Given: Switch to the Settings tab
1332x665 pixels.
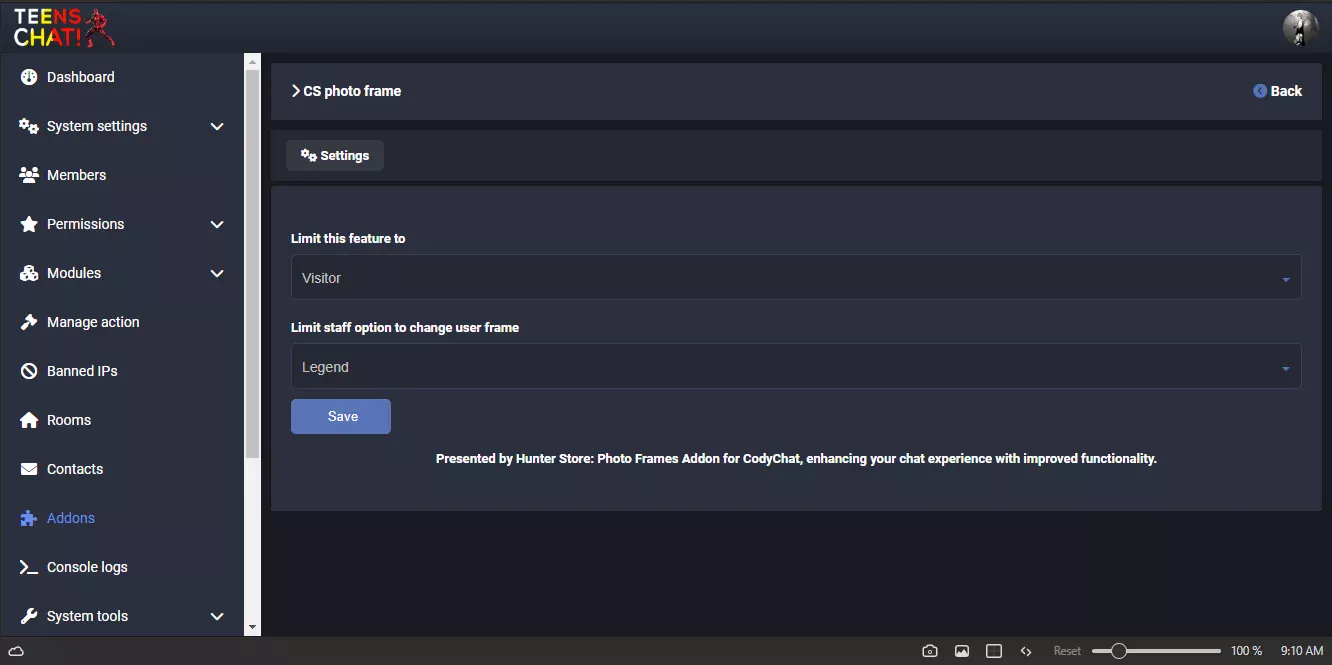Looking at the screenshot, I should pos(335,156).
